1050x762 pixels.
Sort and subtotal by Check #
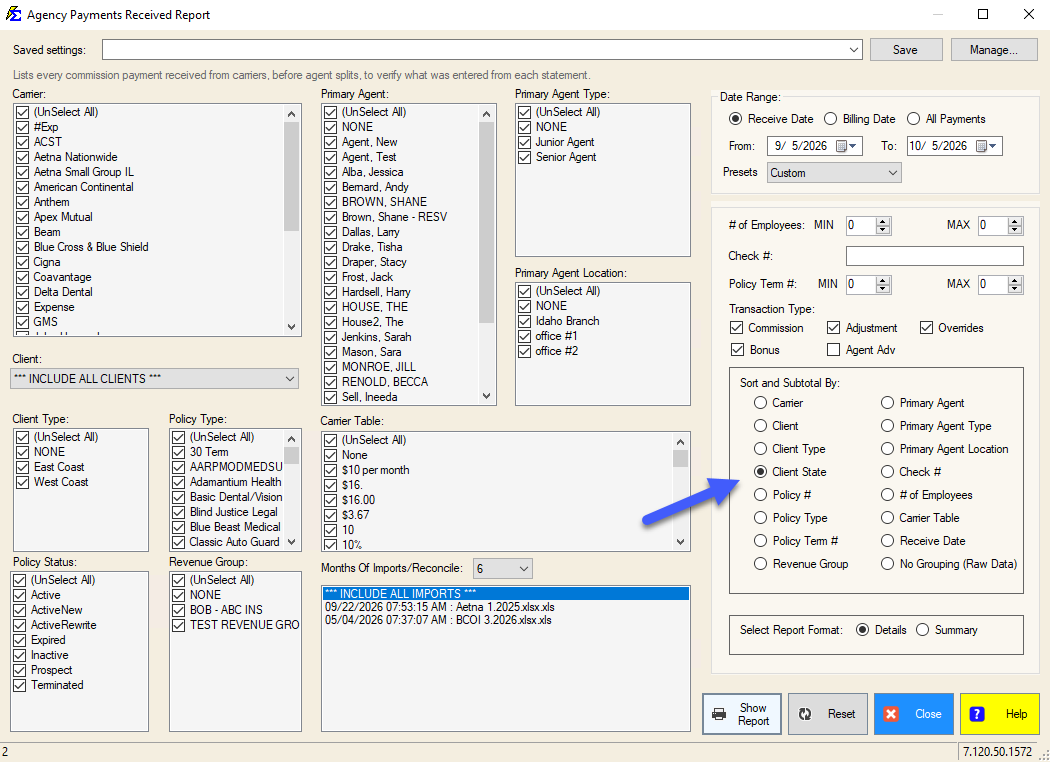(x=911, y=471)
